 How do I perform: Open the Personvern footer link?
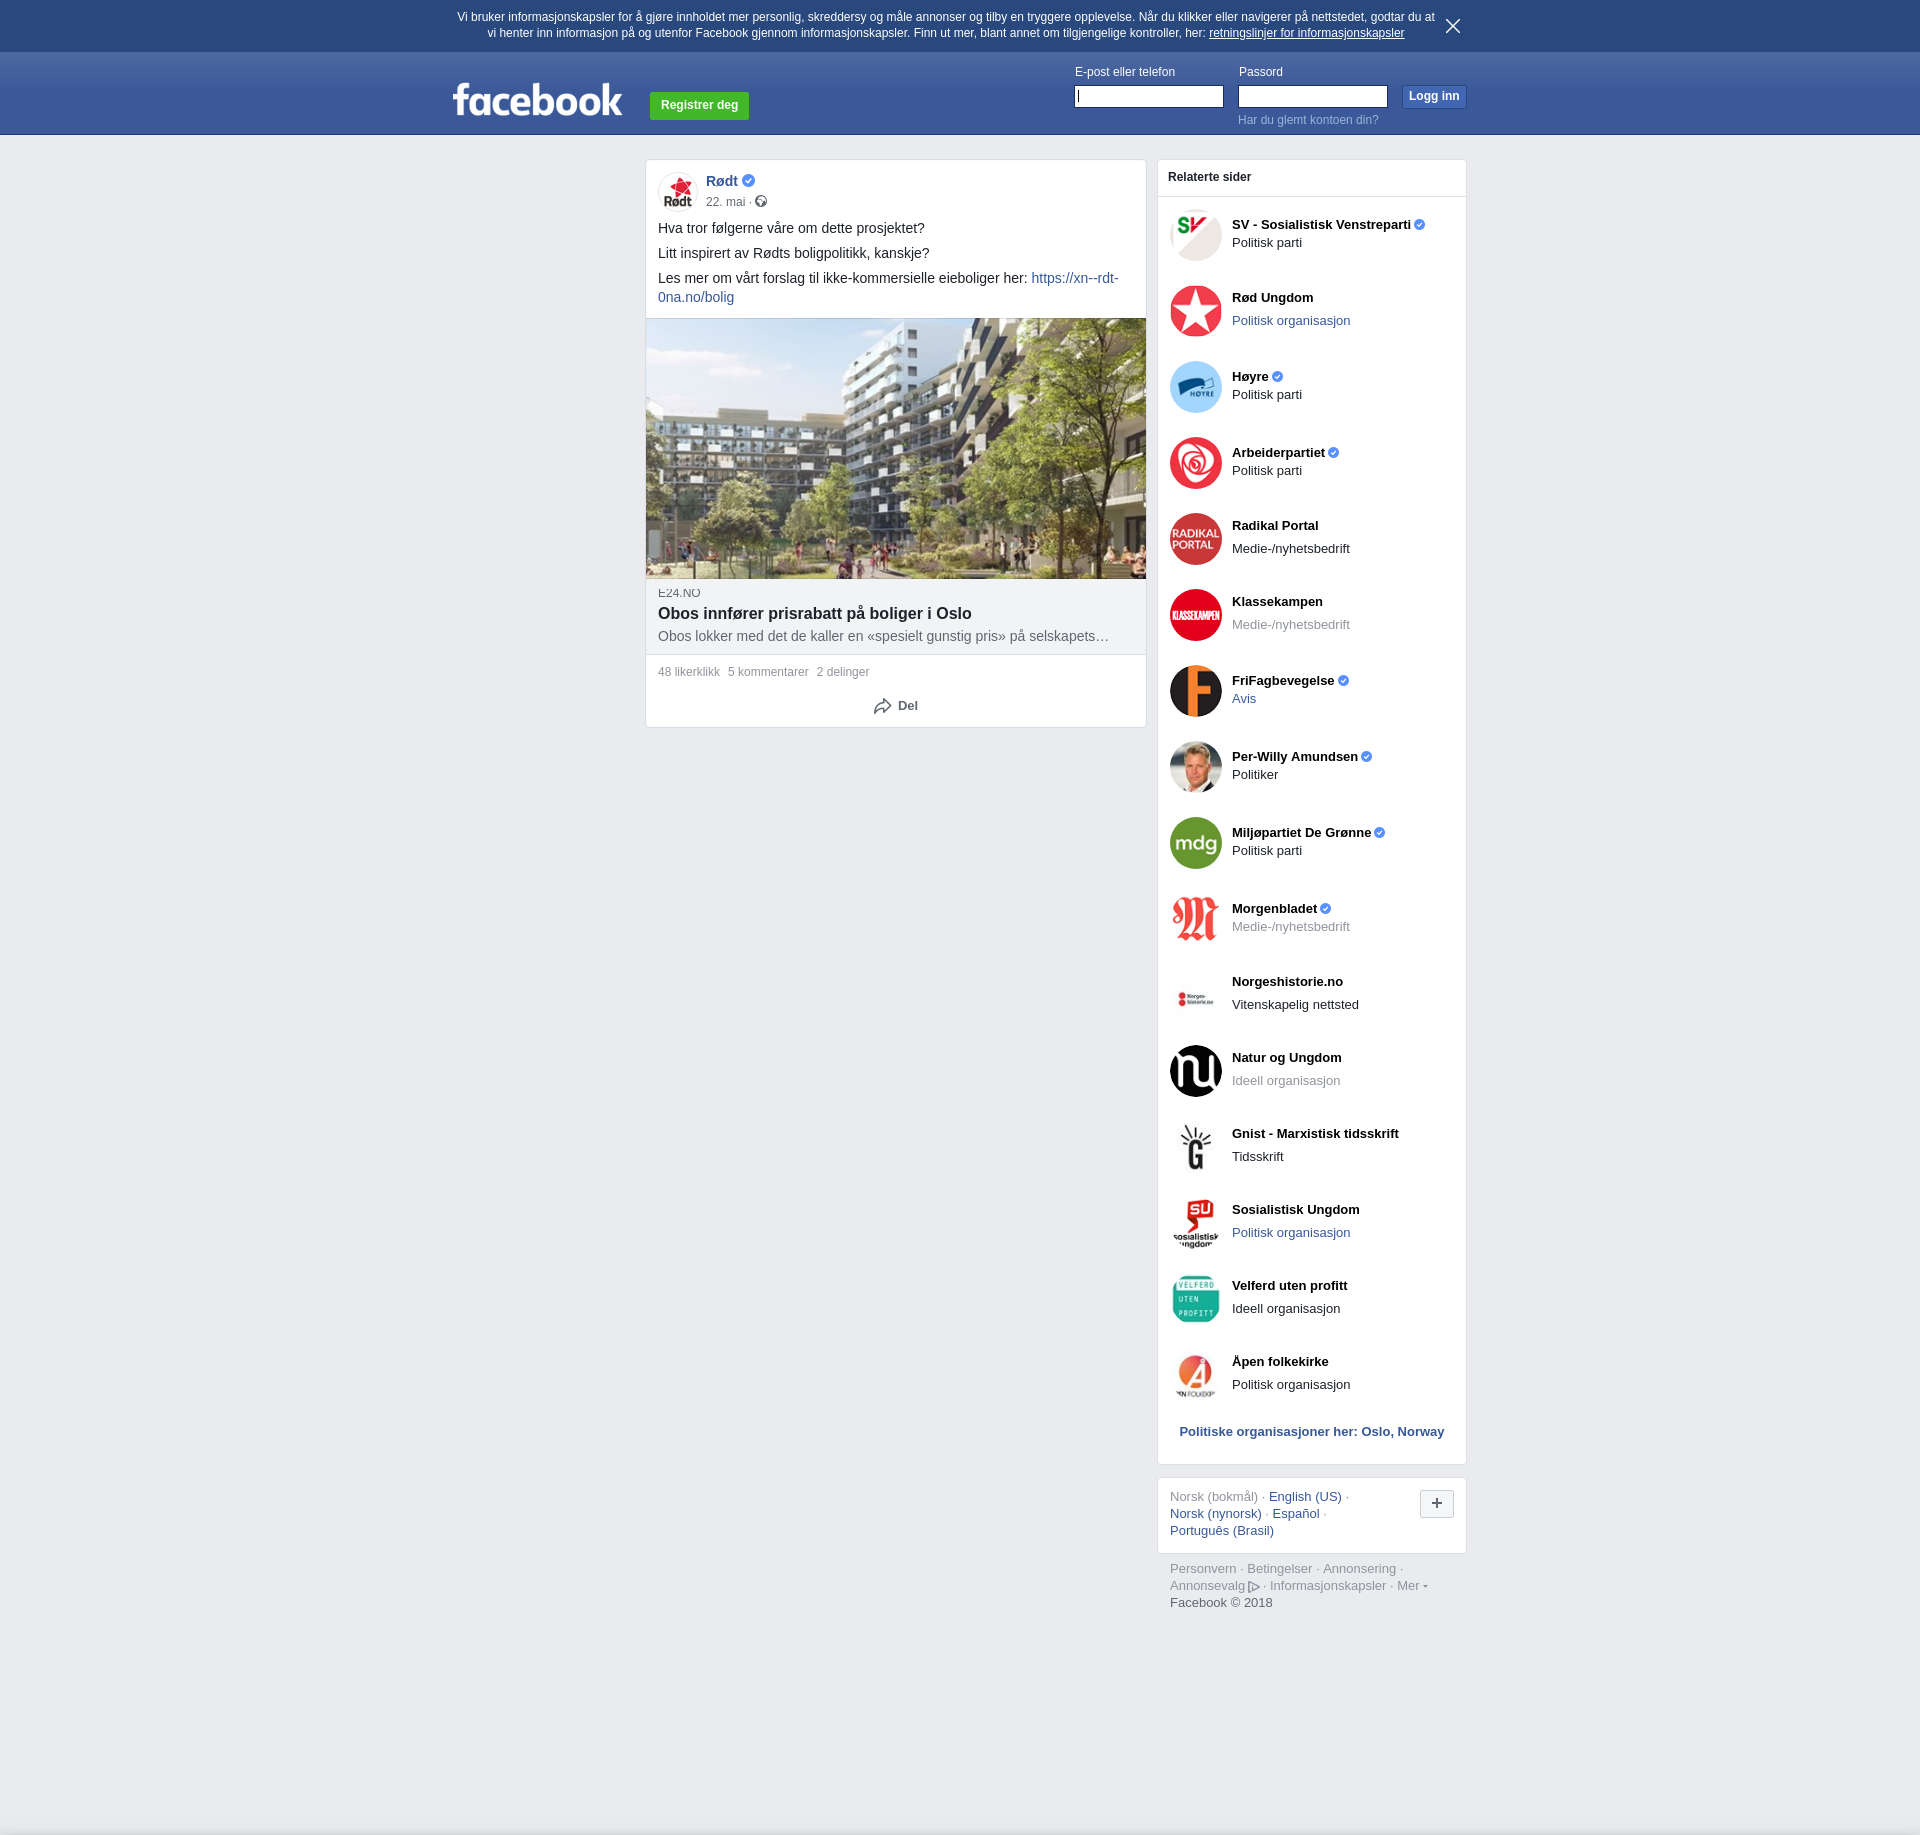pyautogui.click(x=1203, y=1569)
